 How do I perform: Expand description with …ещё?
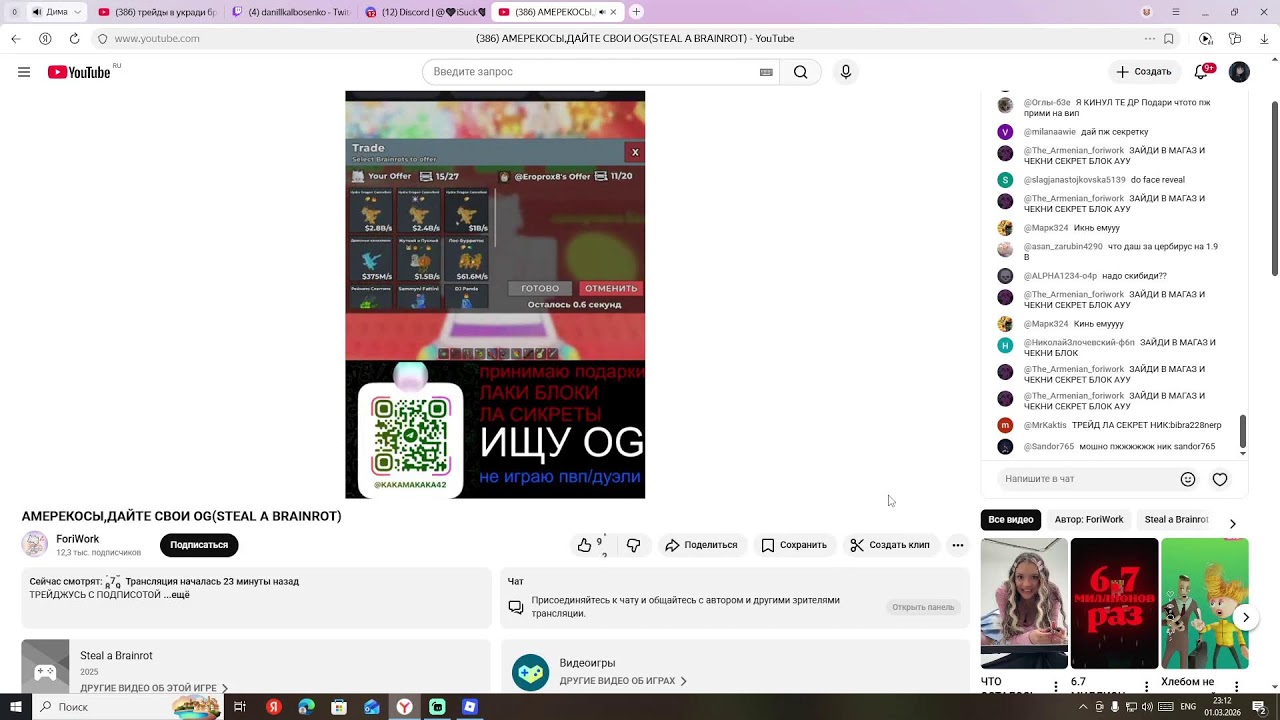pos(178,595)
